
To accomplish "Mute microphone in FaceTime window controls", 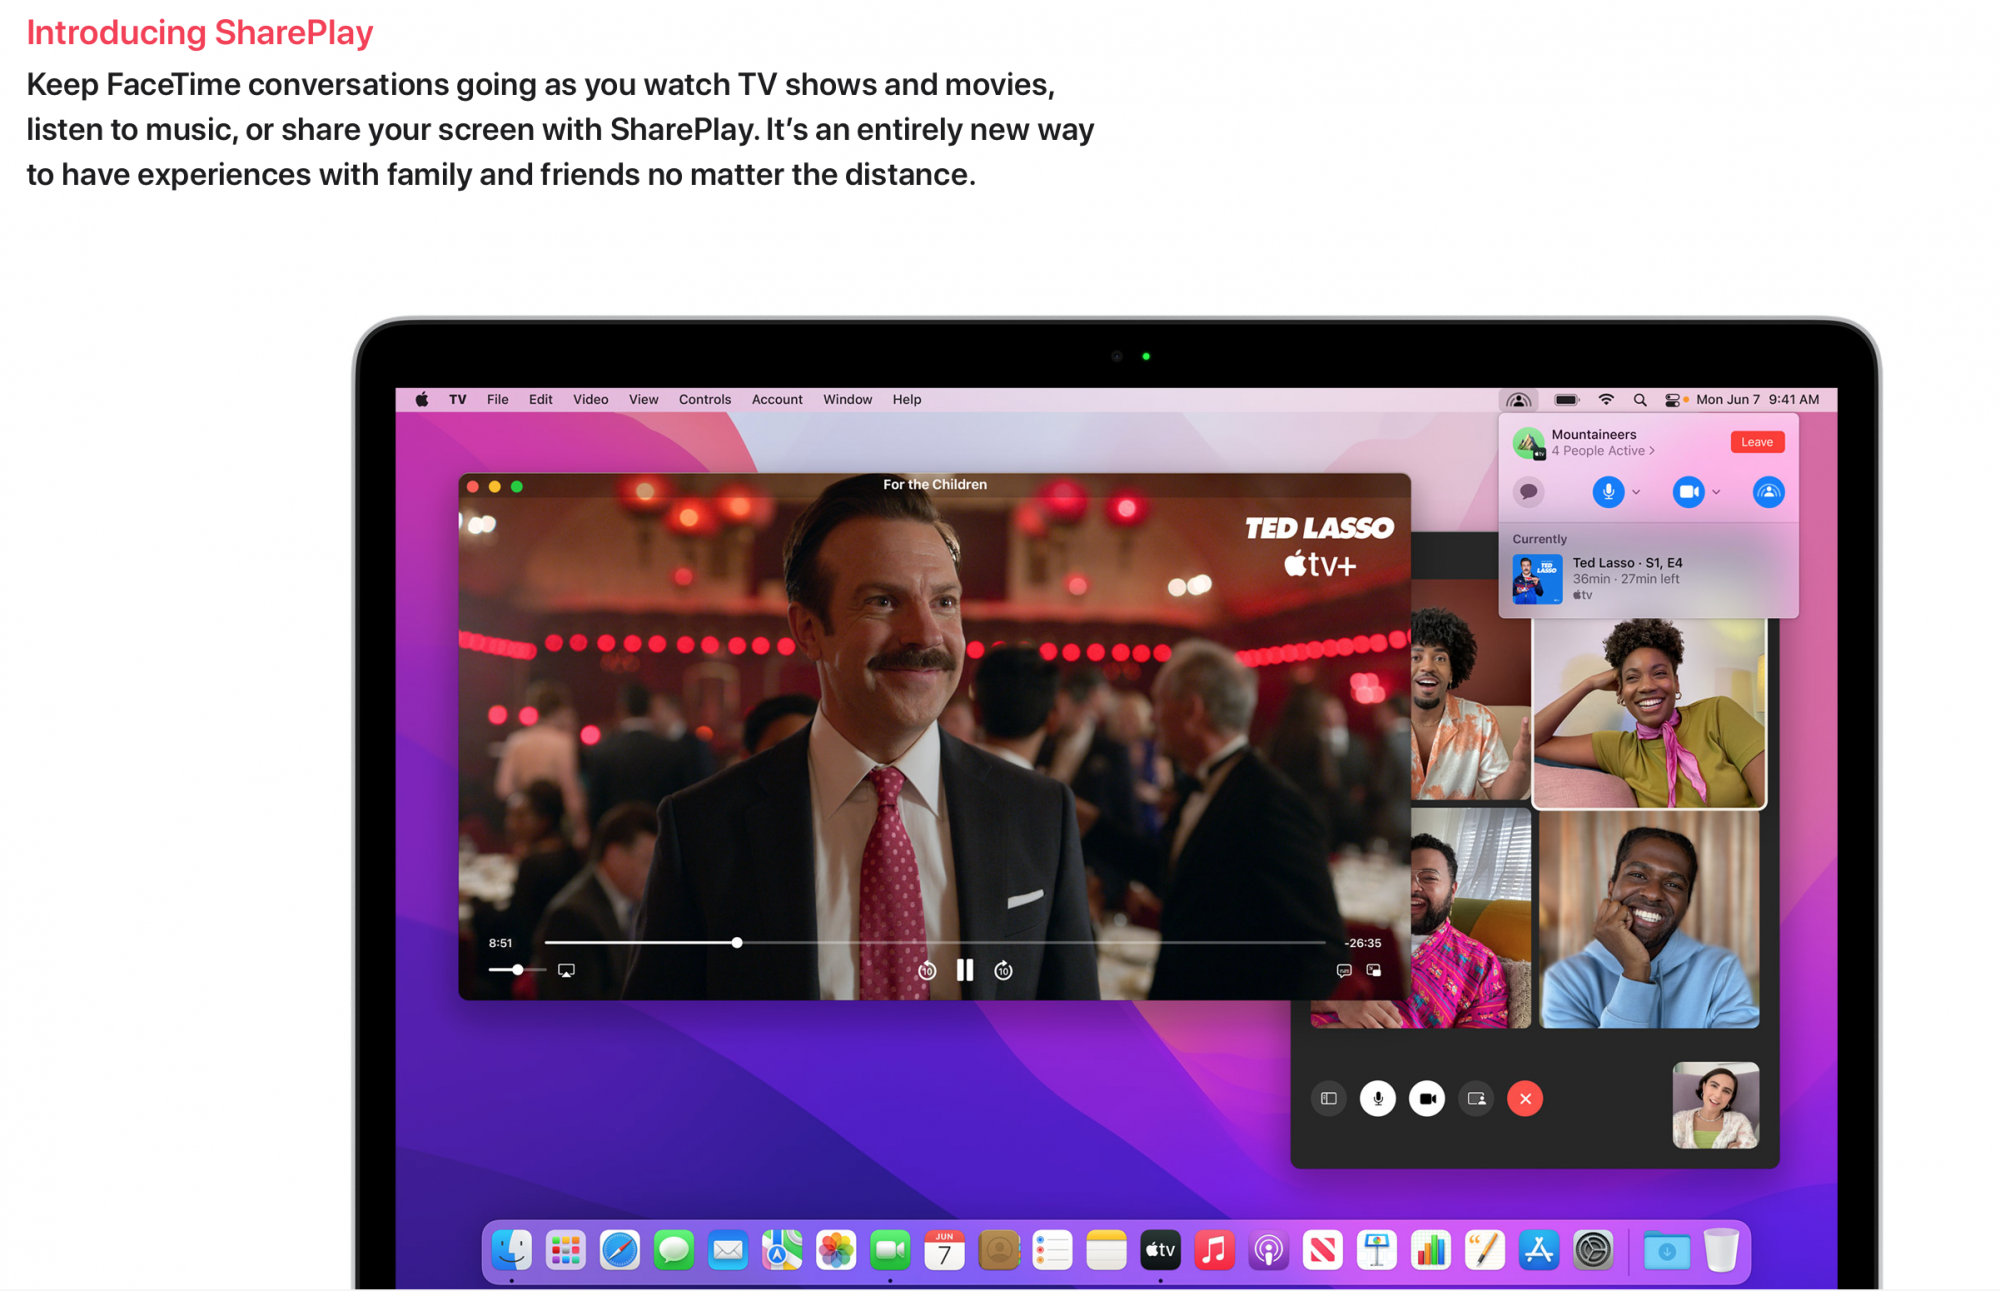I will coord(1377,1098).
